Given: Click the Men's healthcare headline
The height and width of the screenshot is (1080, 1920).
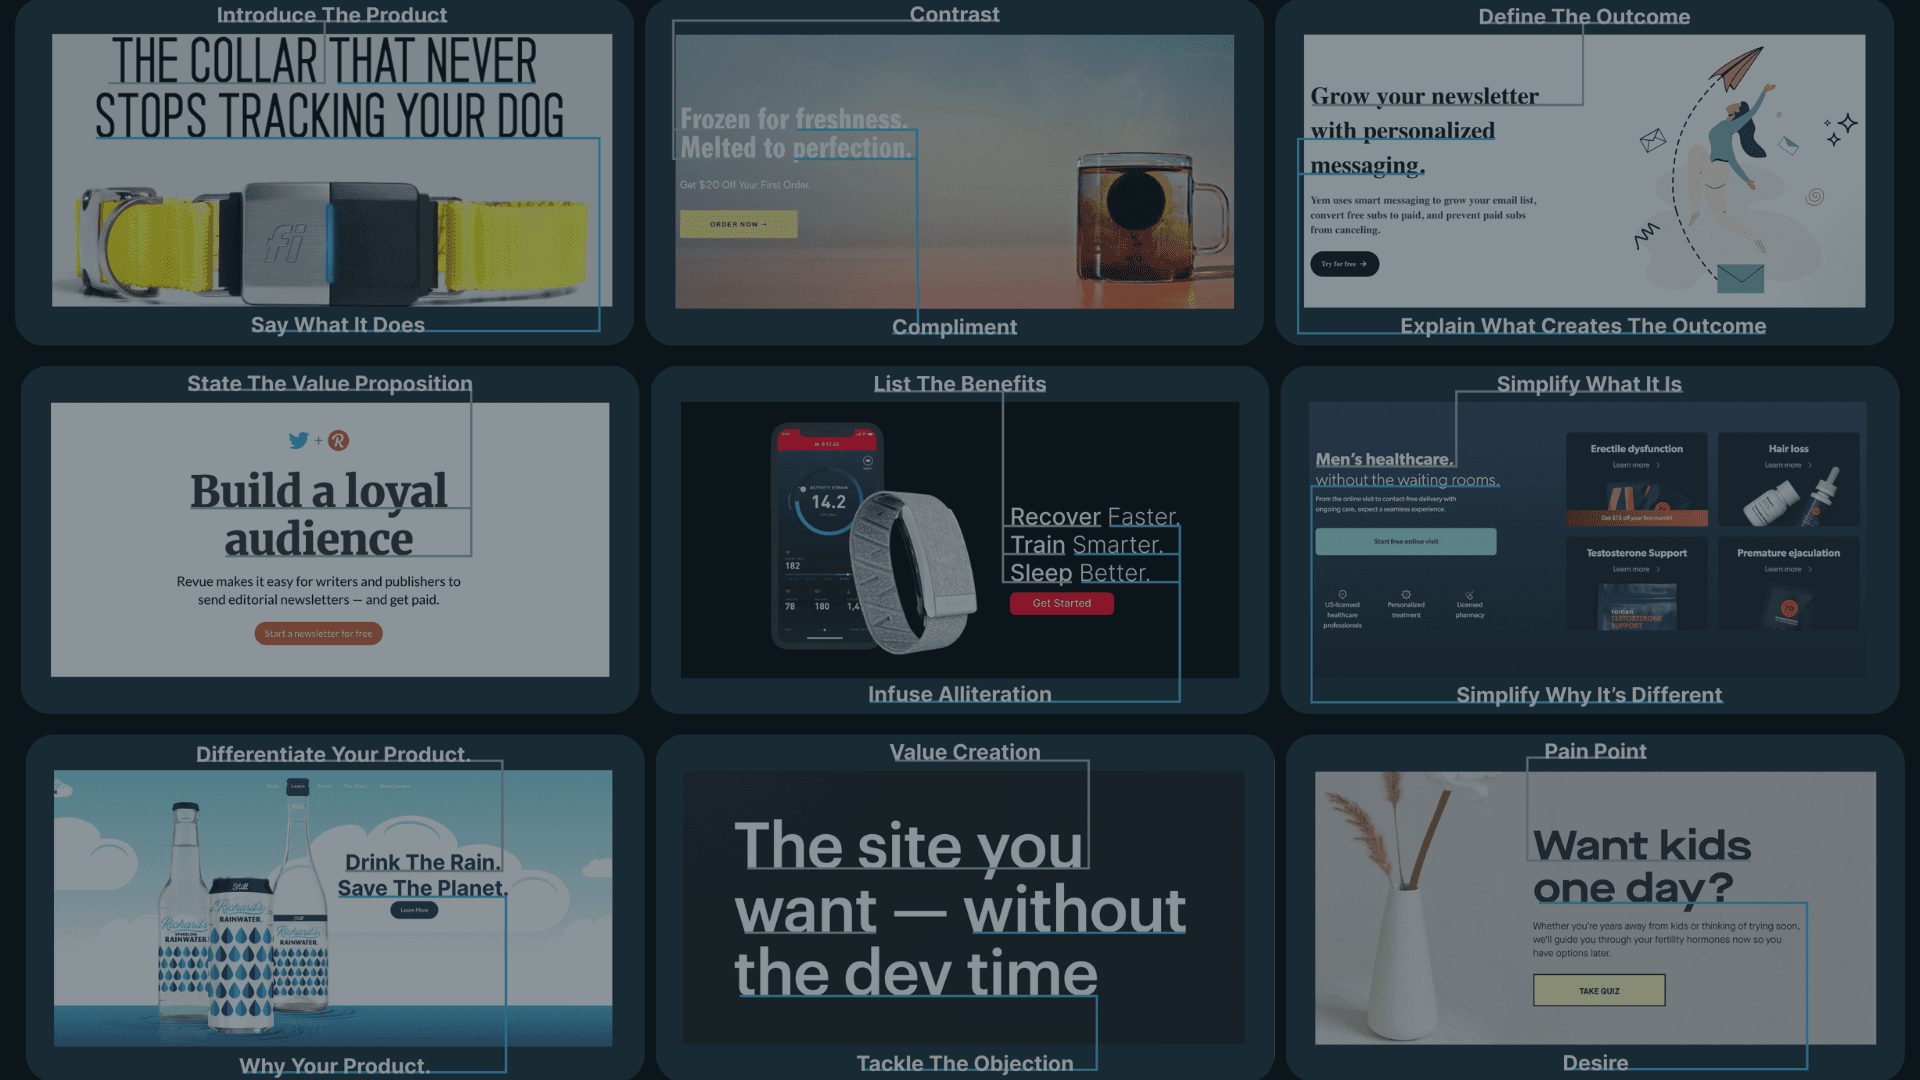Looking at the screenshot, I should pos(1384,459).
